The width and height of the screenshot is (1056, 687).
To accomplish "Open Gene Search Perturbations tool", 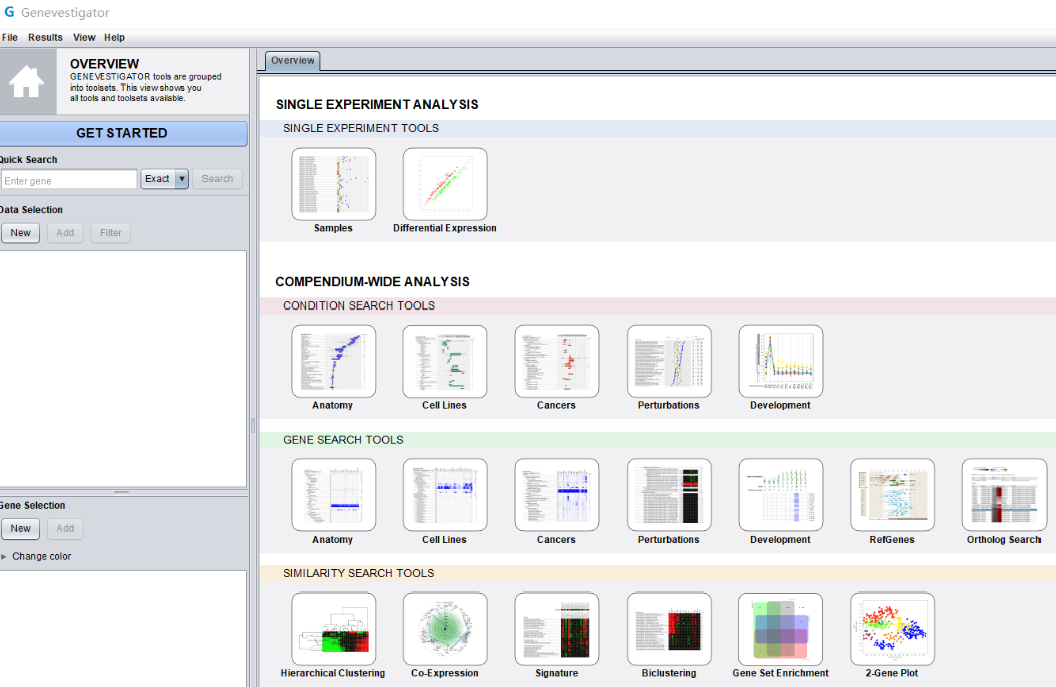I will click(669, 495).
